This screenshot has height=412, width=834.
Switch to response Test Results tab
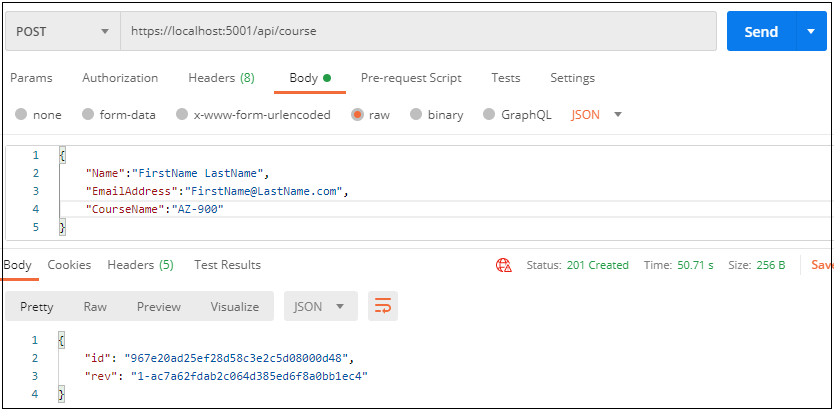[227, 265]
